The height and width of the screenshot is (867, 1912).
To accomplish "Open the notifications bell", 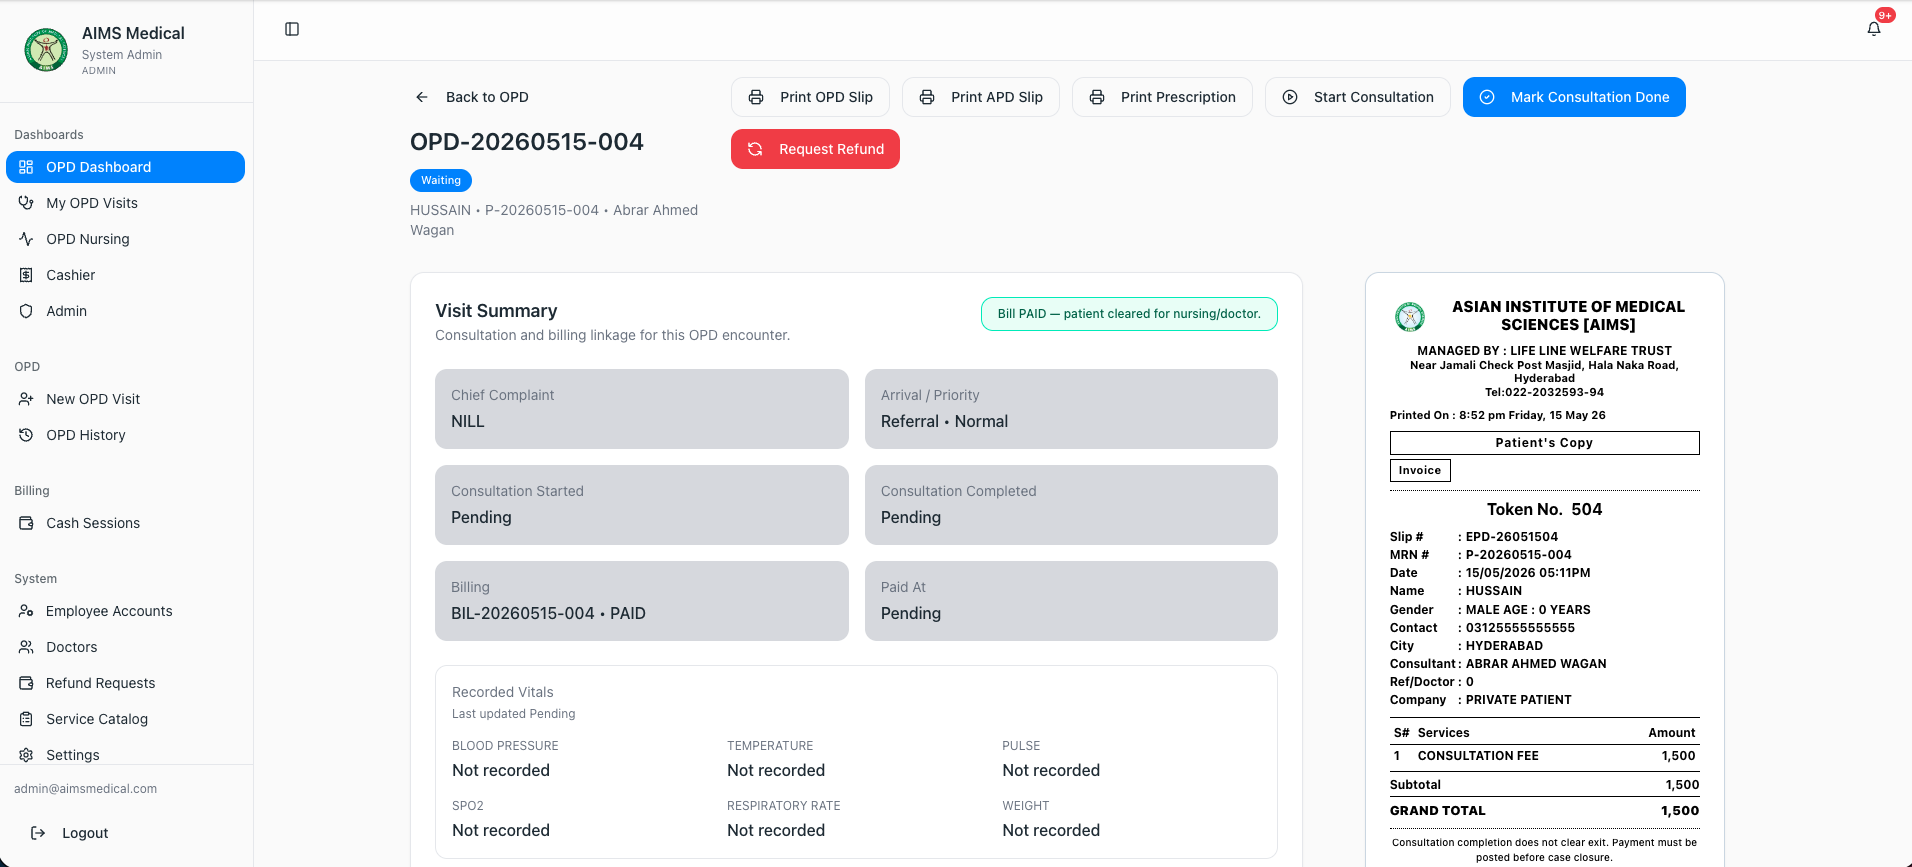I will tap(1874, 29).
